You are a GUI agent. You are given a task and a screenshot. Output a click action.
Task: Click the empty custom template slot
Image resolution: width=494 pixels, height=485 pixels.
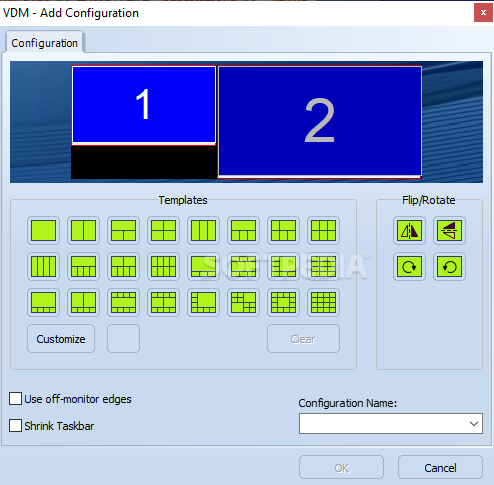pyautogui.click(x=123, y=339)
